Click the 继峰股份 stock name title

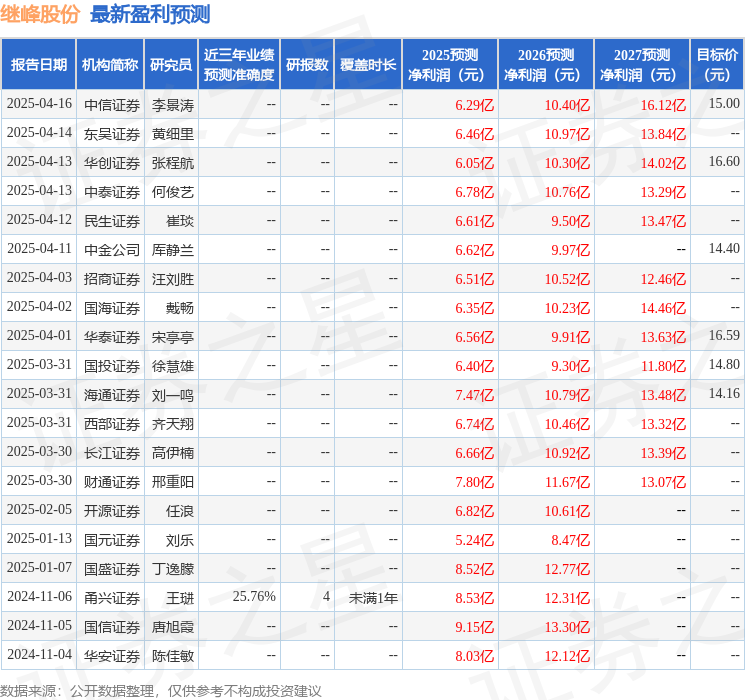click(x=41, y=14)
